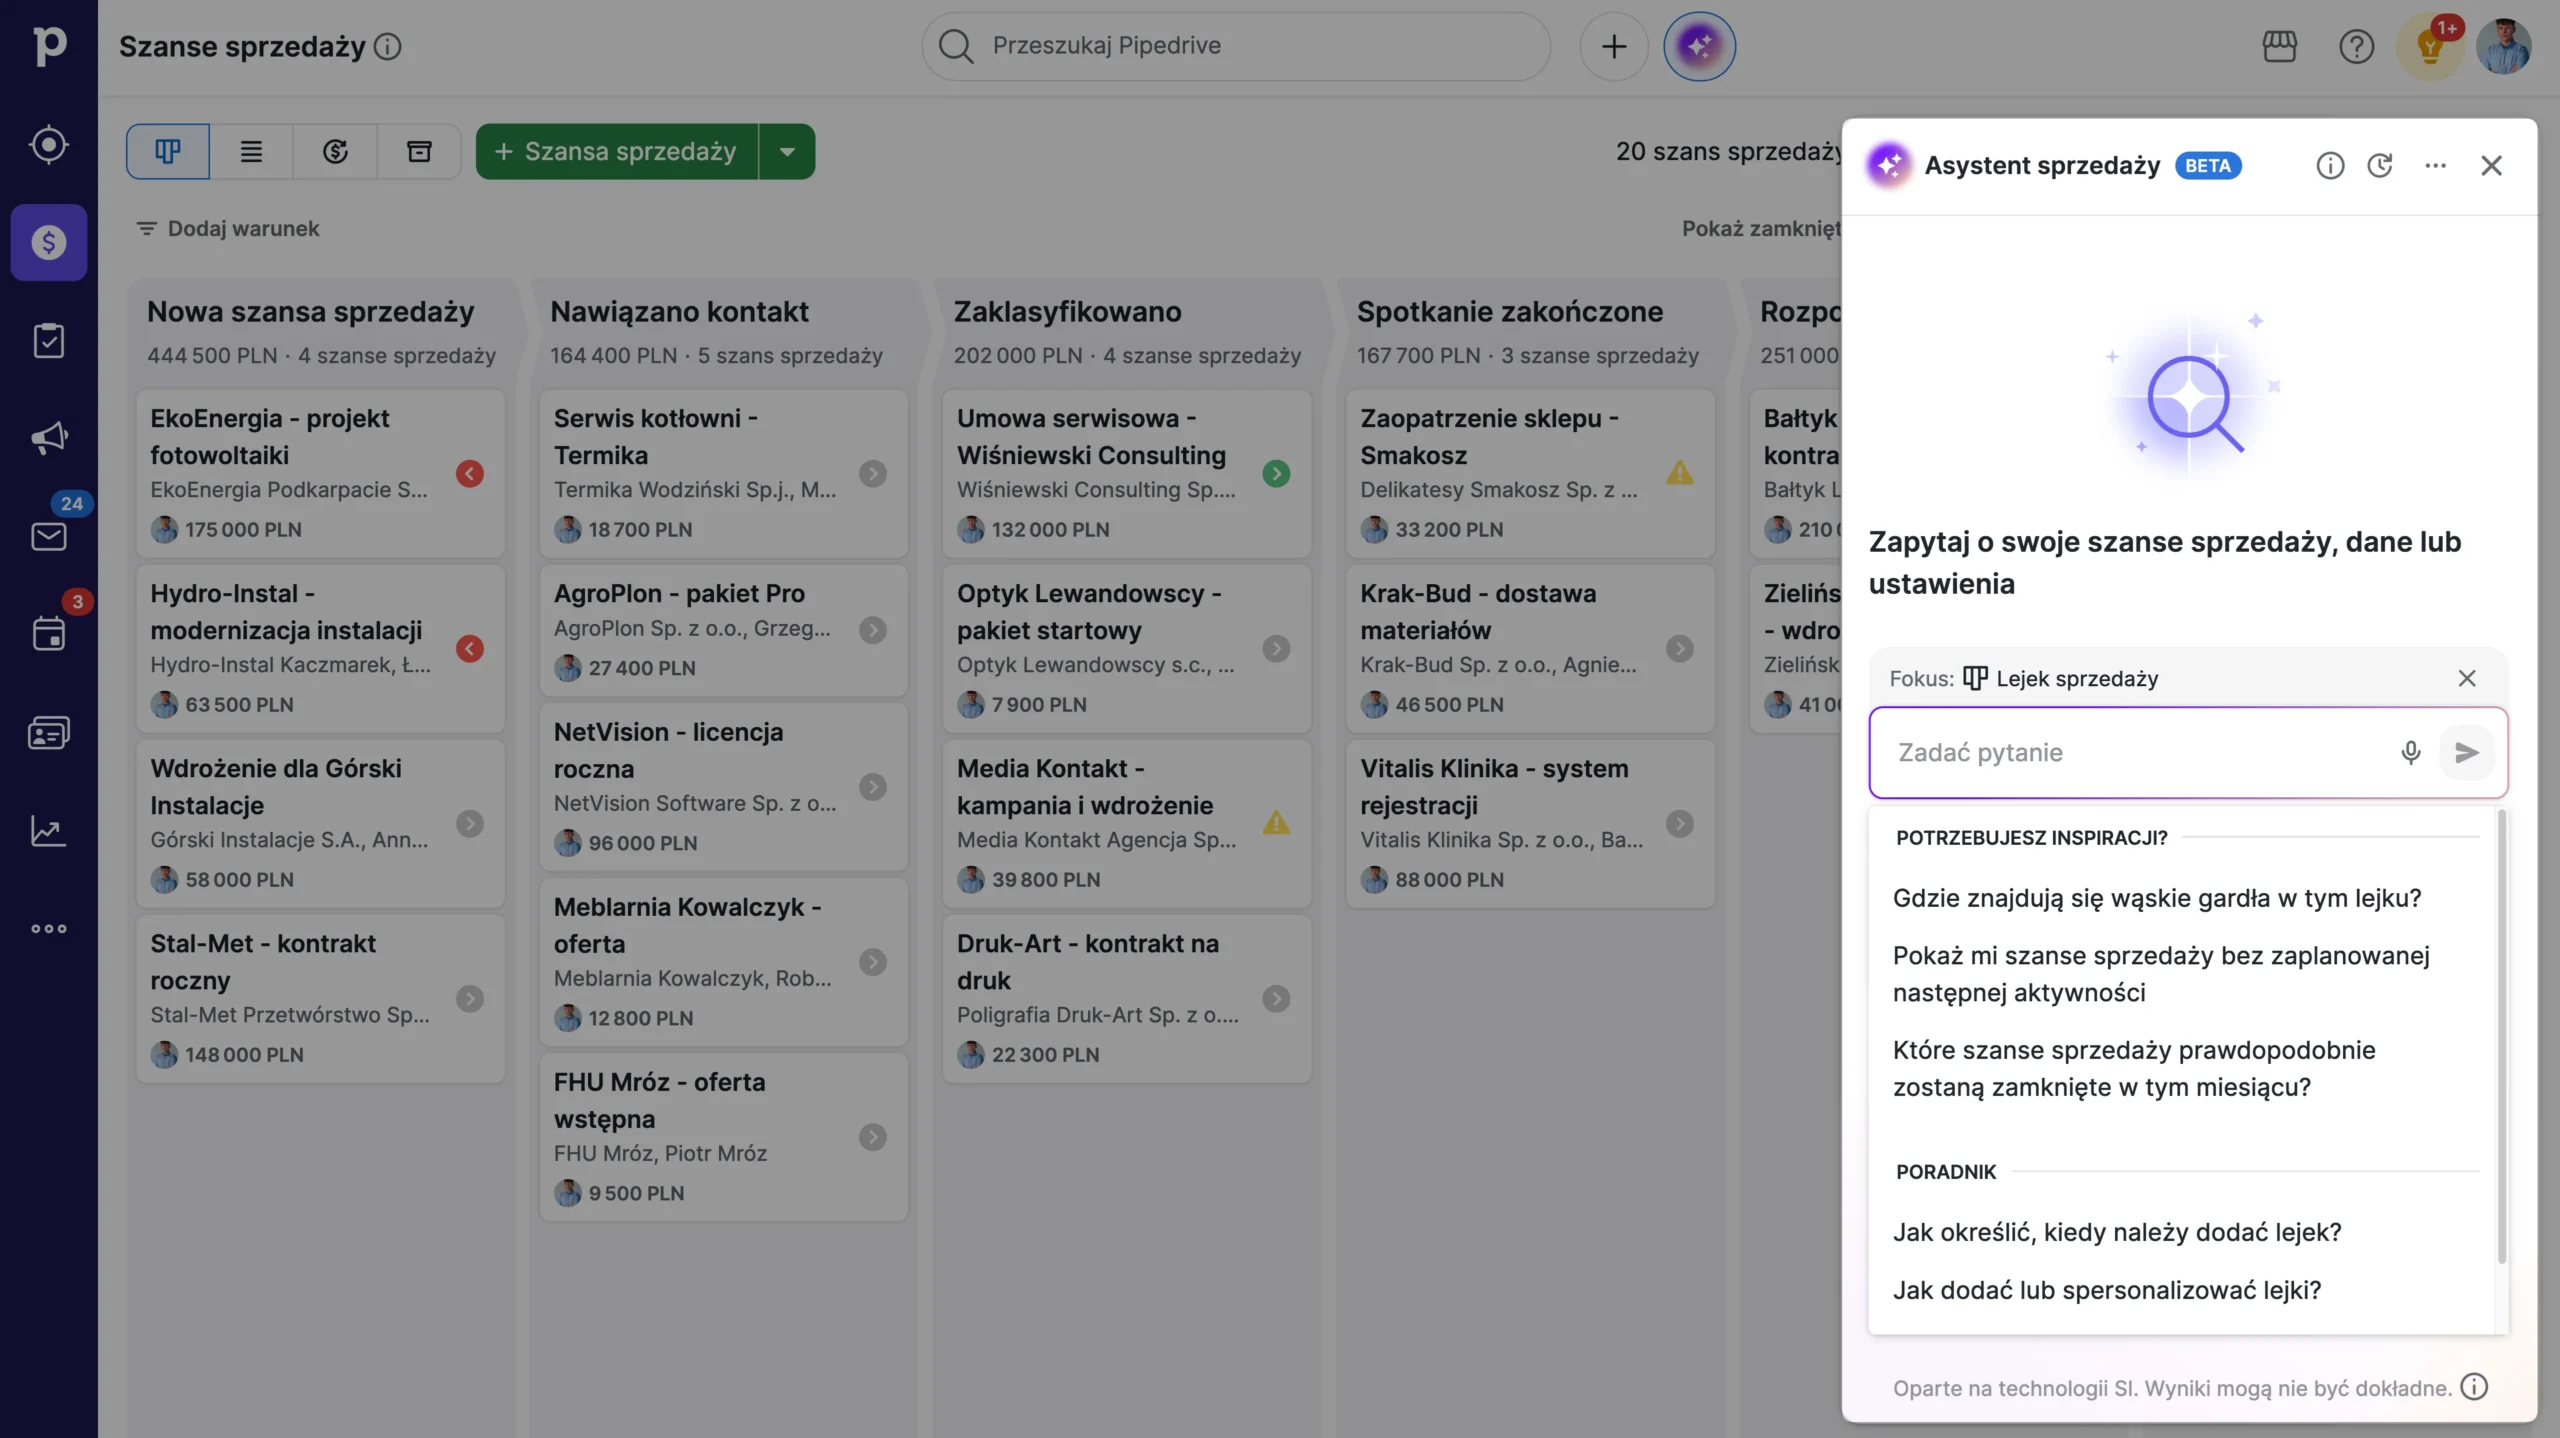2560x1438 pixels.
Task: Click the microphone icon in question field
Action: tap(2411, 752)
